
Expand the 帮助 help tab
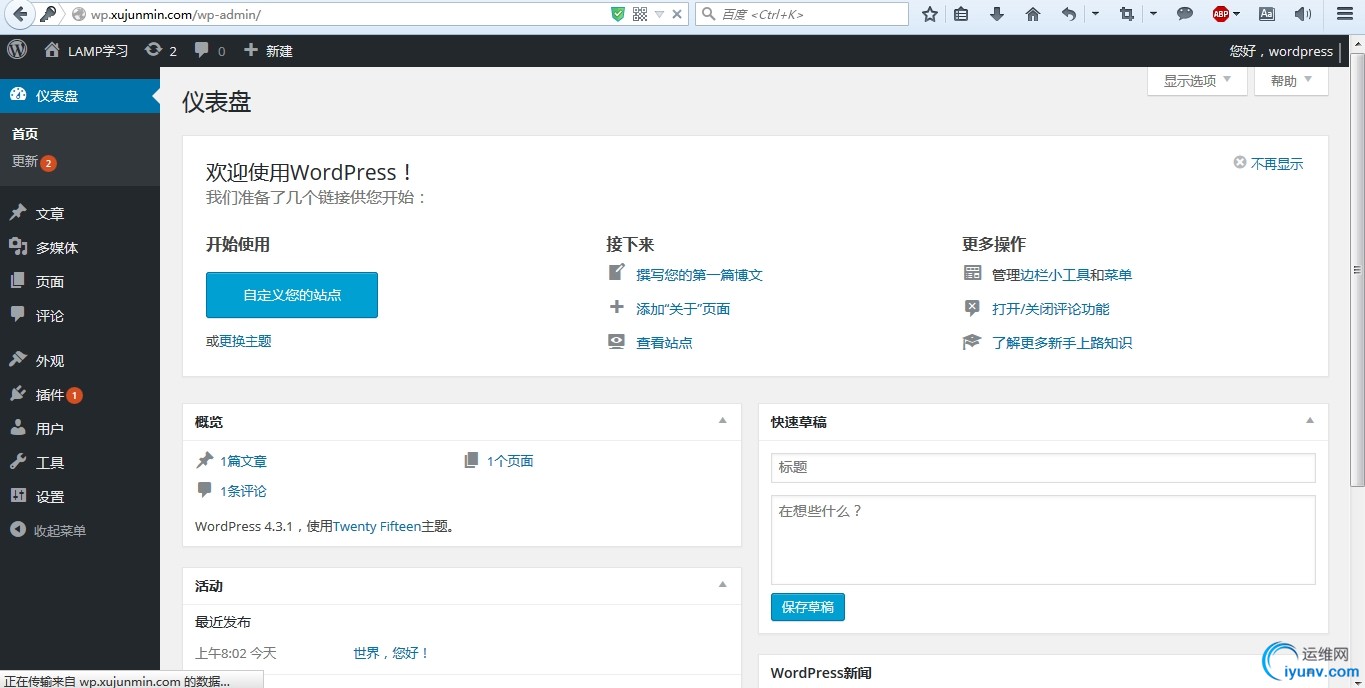coord(1291,81)
